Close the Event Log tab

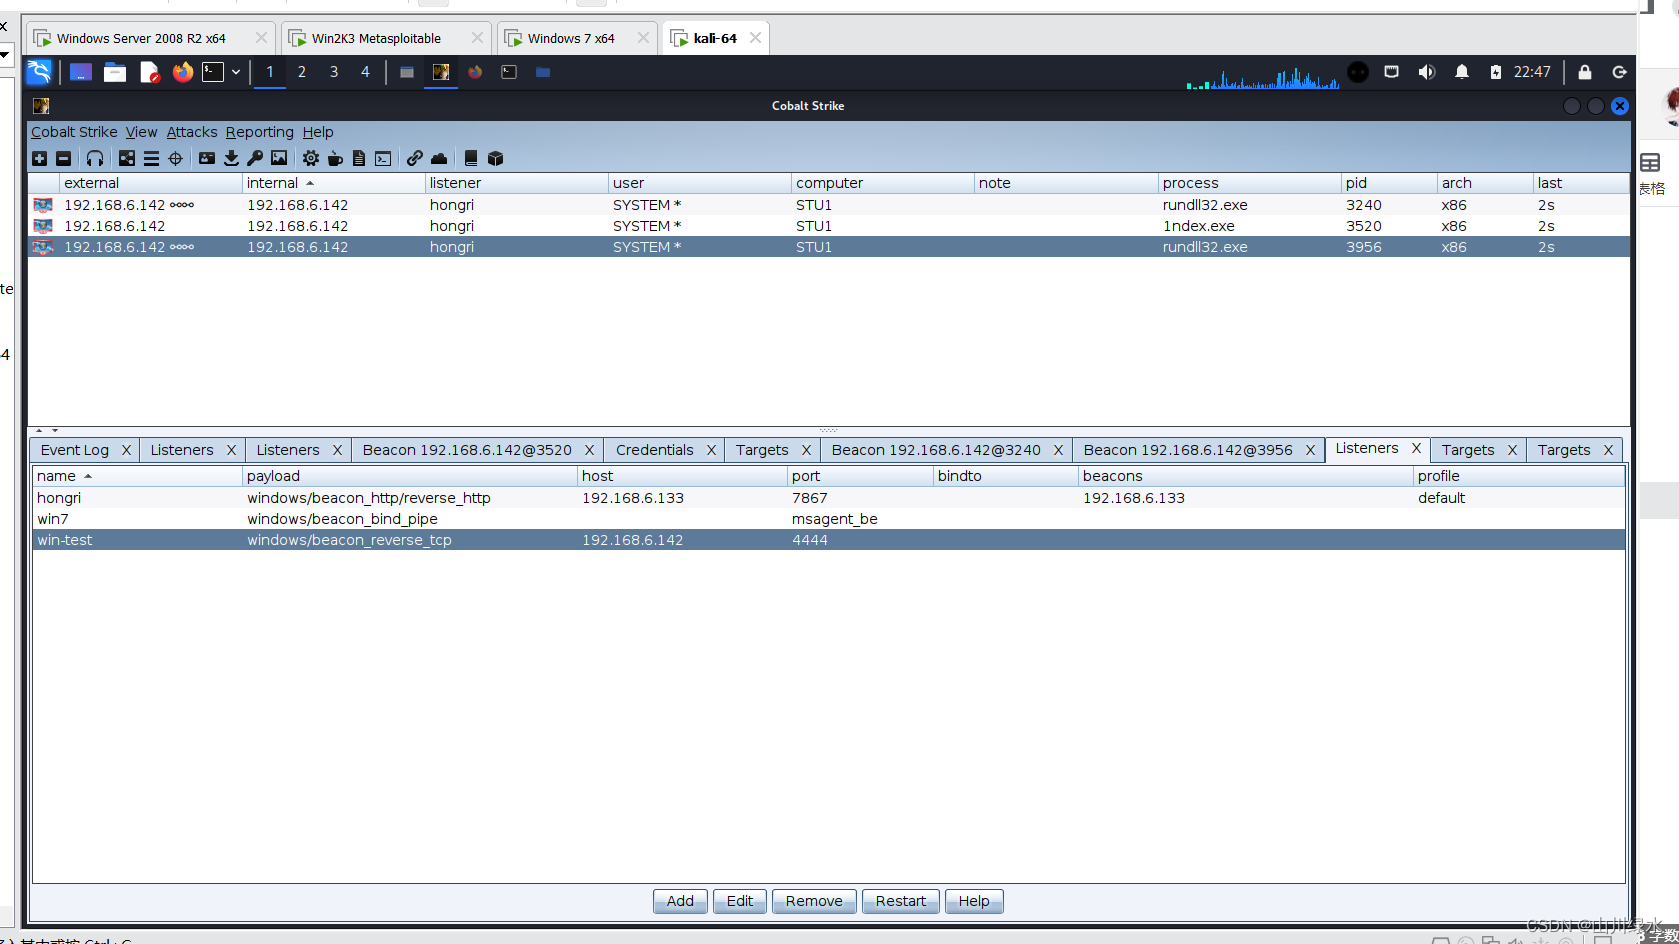[x=126, y=450]
